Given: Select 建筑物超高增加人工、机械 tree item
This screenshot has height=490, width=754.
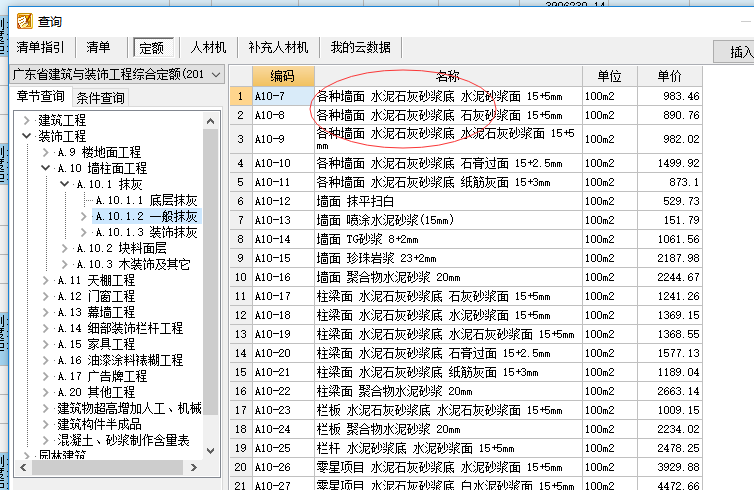Looking at the screenshot, I should click(x=129, y=408).
